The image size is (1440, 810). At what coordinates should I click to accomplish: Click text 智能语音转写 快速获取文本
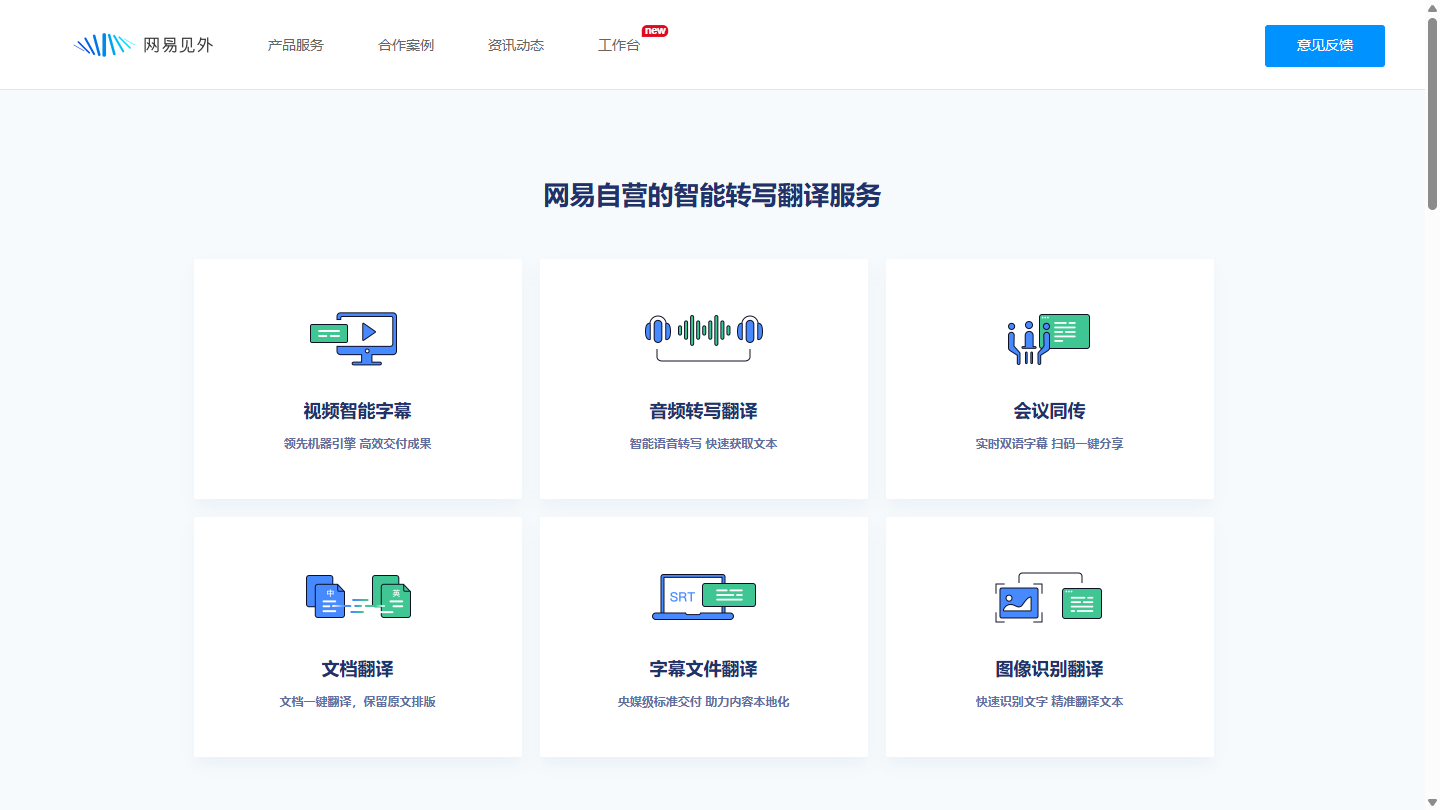[704, 444]
